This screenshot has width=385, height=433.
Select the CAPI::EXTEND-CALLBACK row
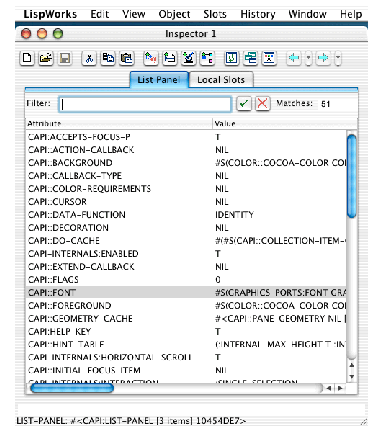(x=186, y=267)
